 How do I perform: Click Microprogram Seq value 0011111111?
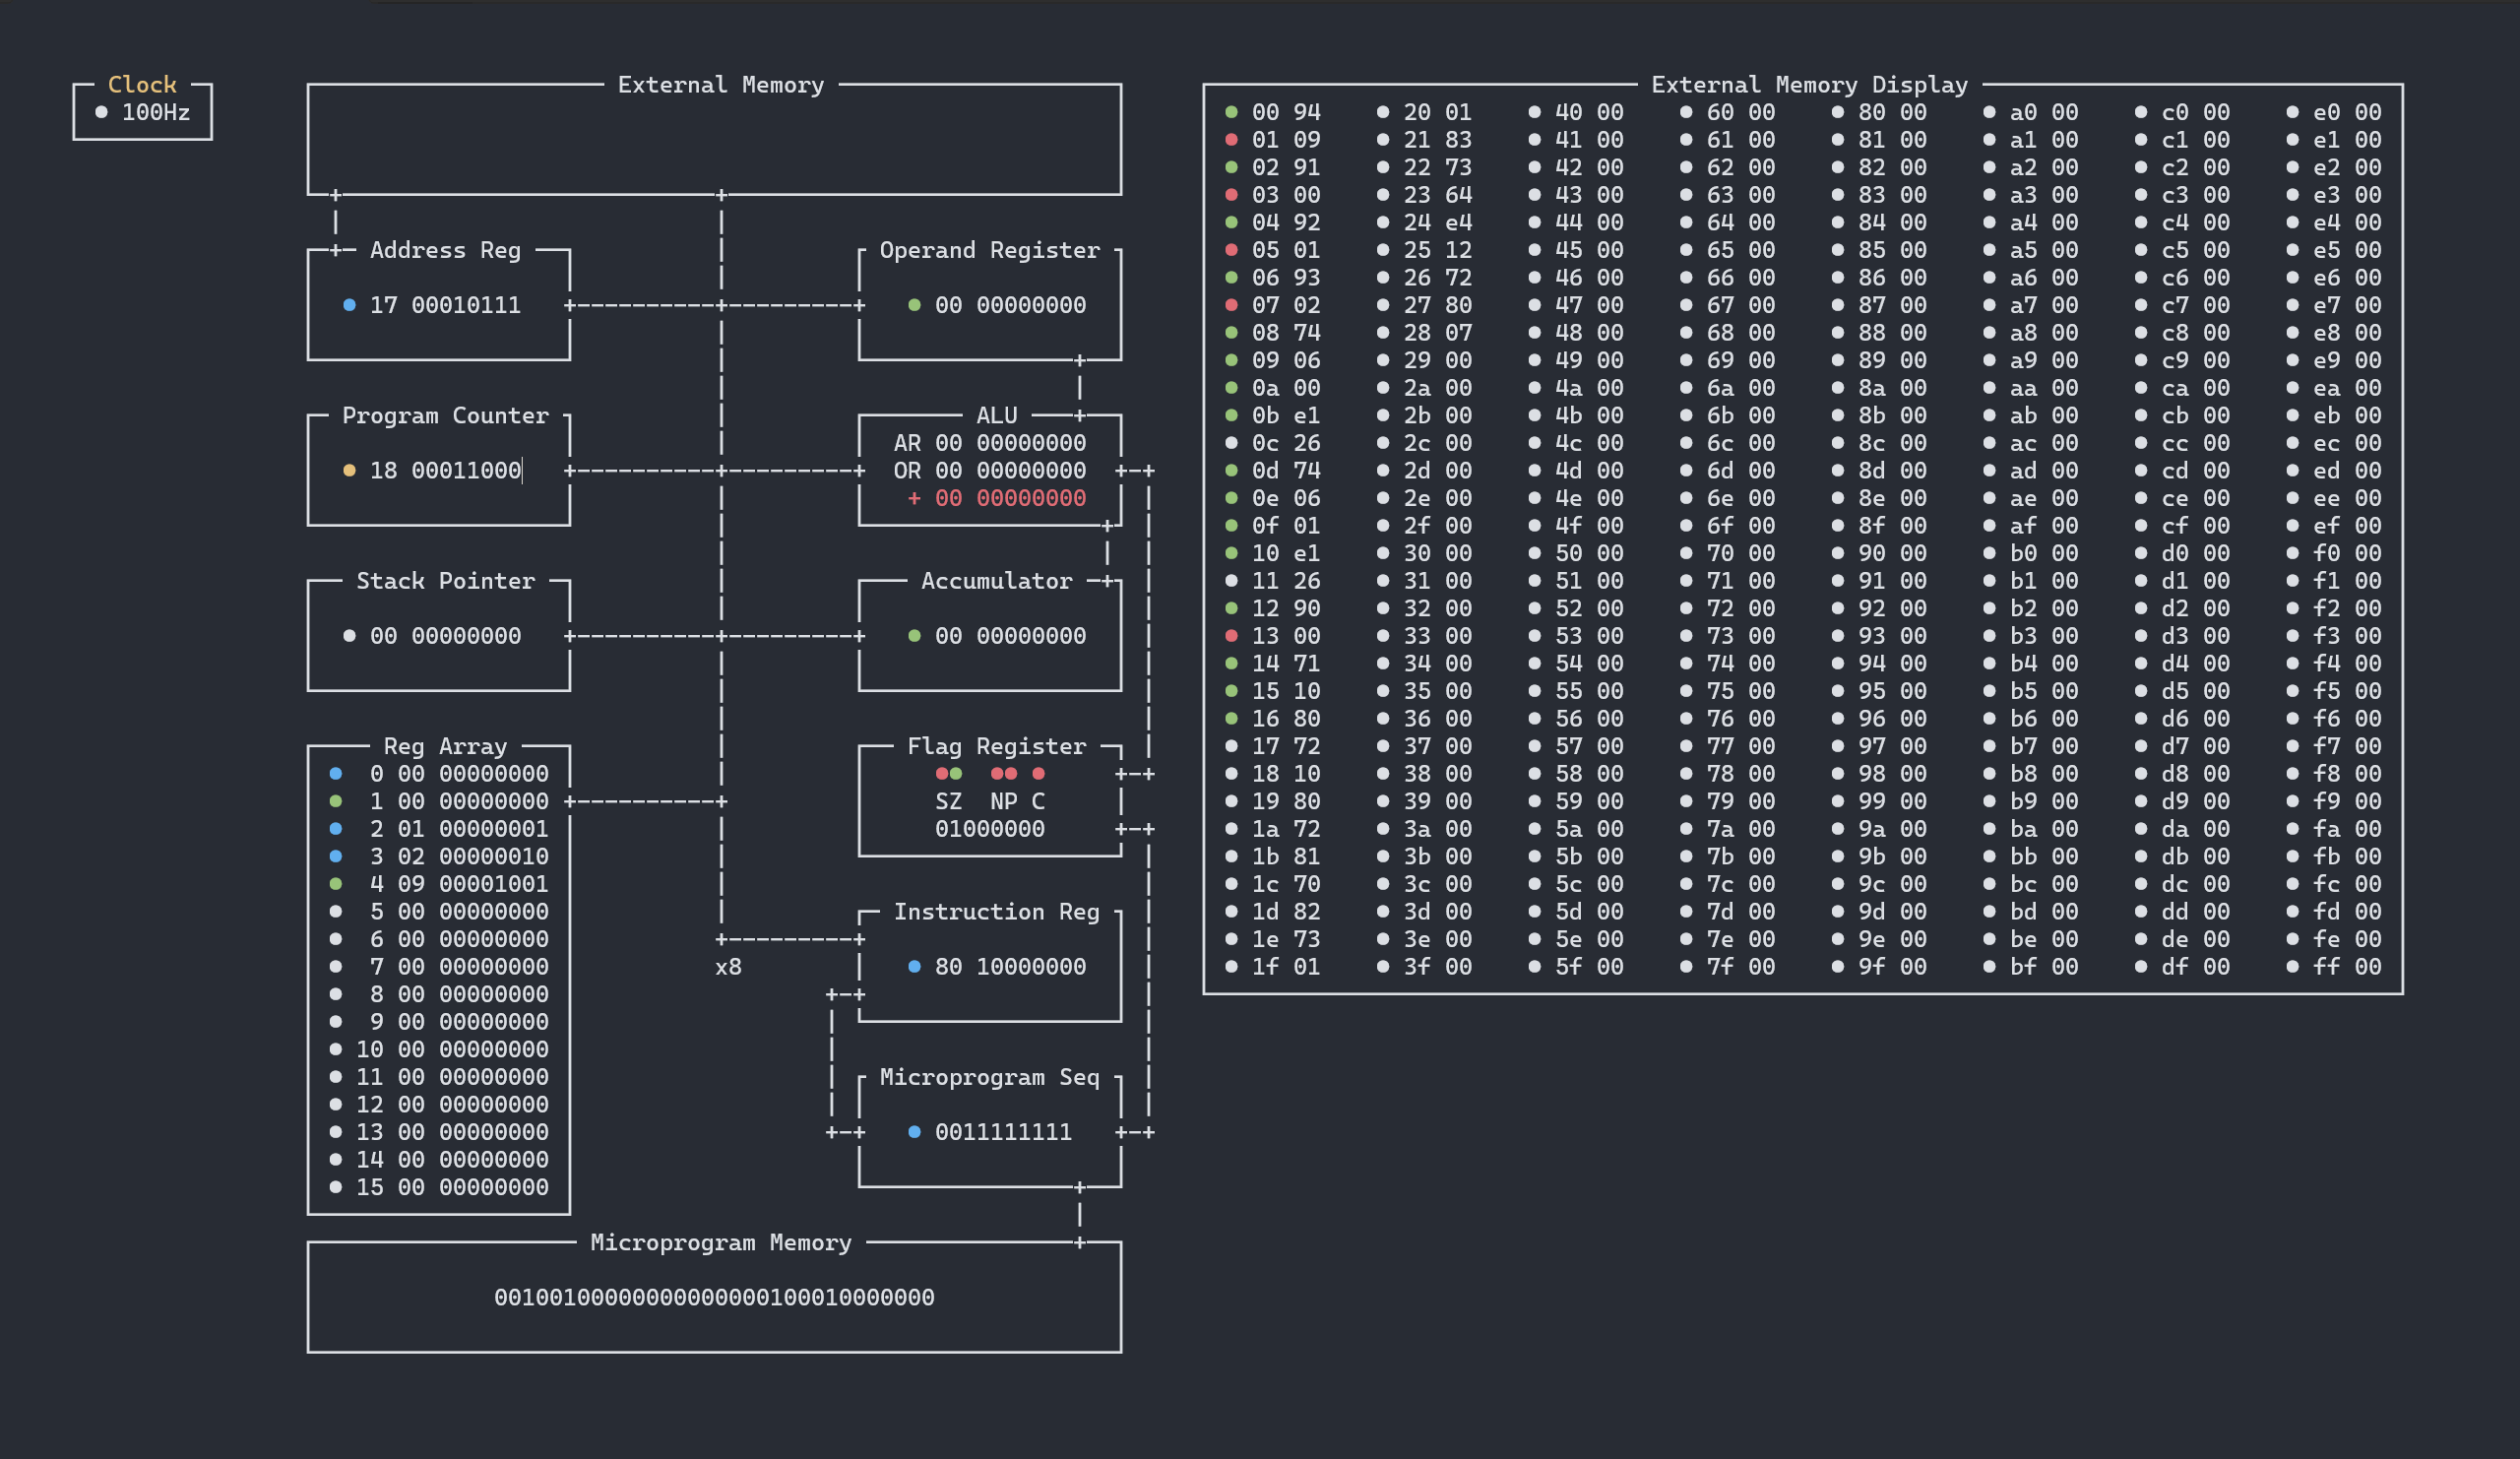pyautogui.click(x=1004, y=1132)
